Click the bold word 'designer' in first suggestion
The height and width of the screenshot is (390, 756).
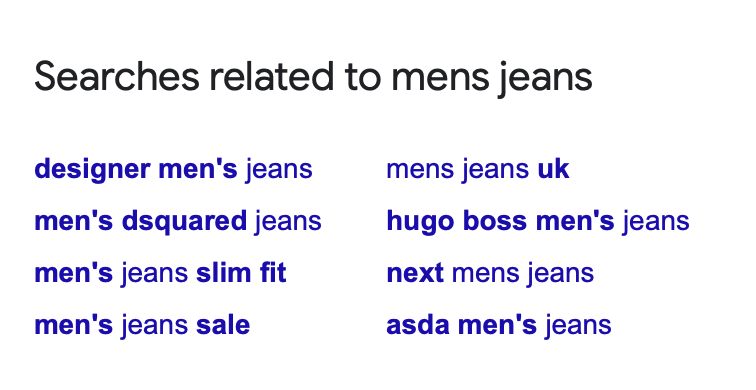(92, 170)
